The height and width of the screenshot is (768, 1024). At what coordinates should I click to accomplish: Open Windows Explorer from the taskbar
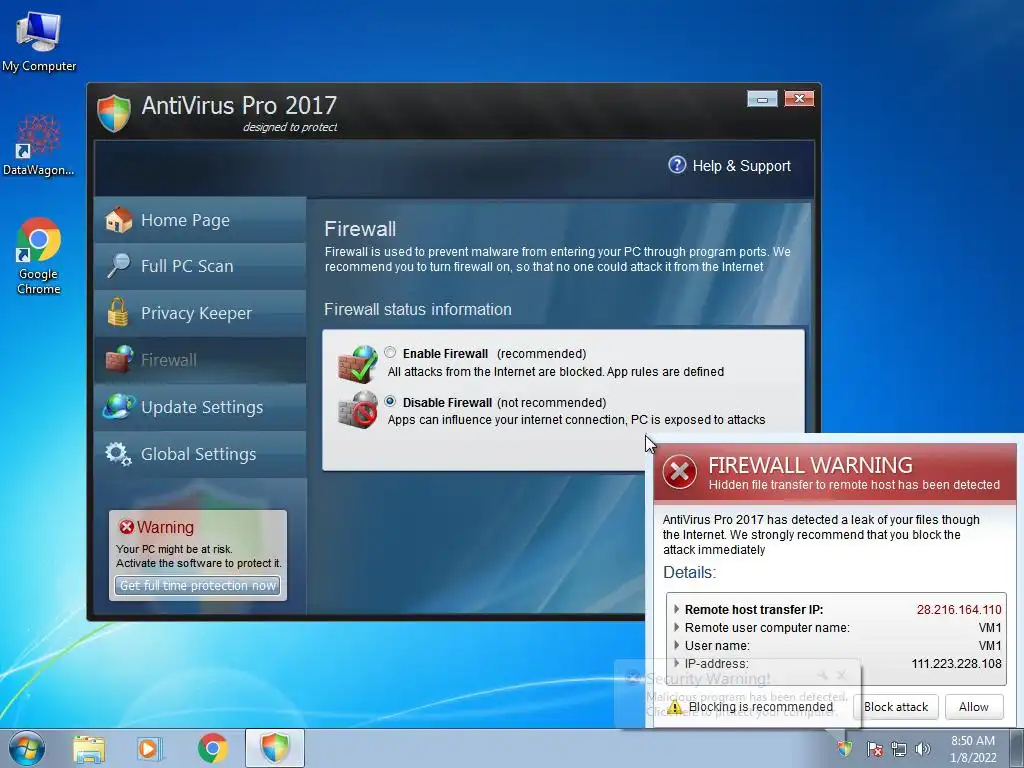88,749
